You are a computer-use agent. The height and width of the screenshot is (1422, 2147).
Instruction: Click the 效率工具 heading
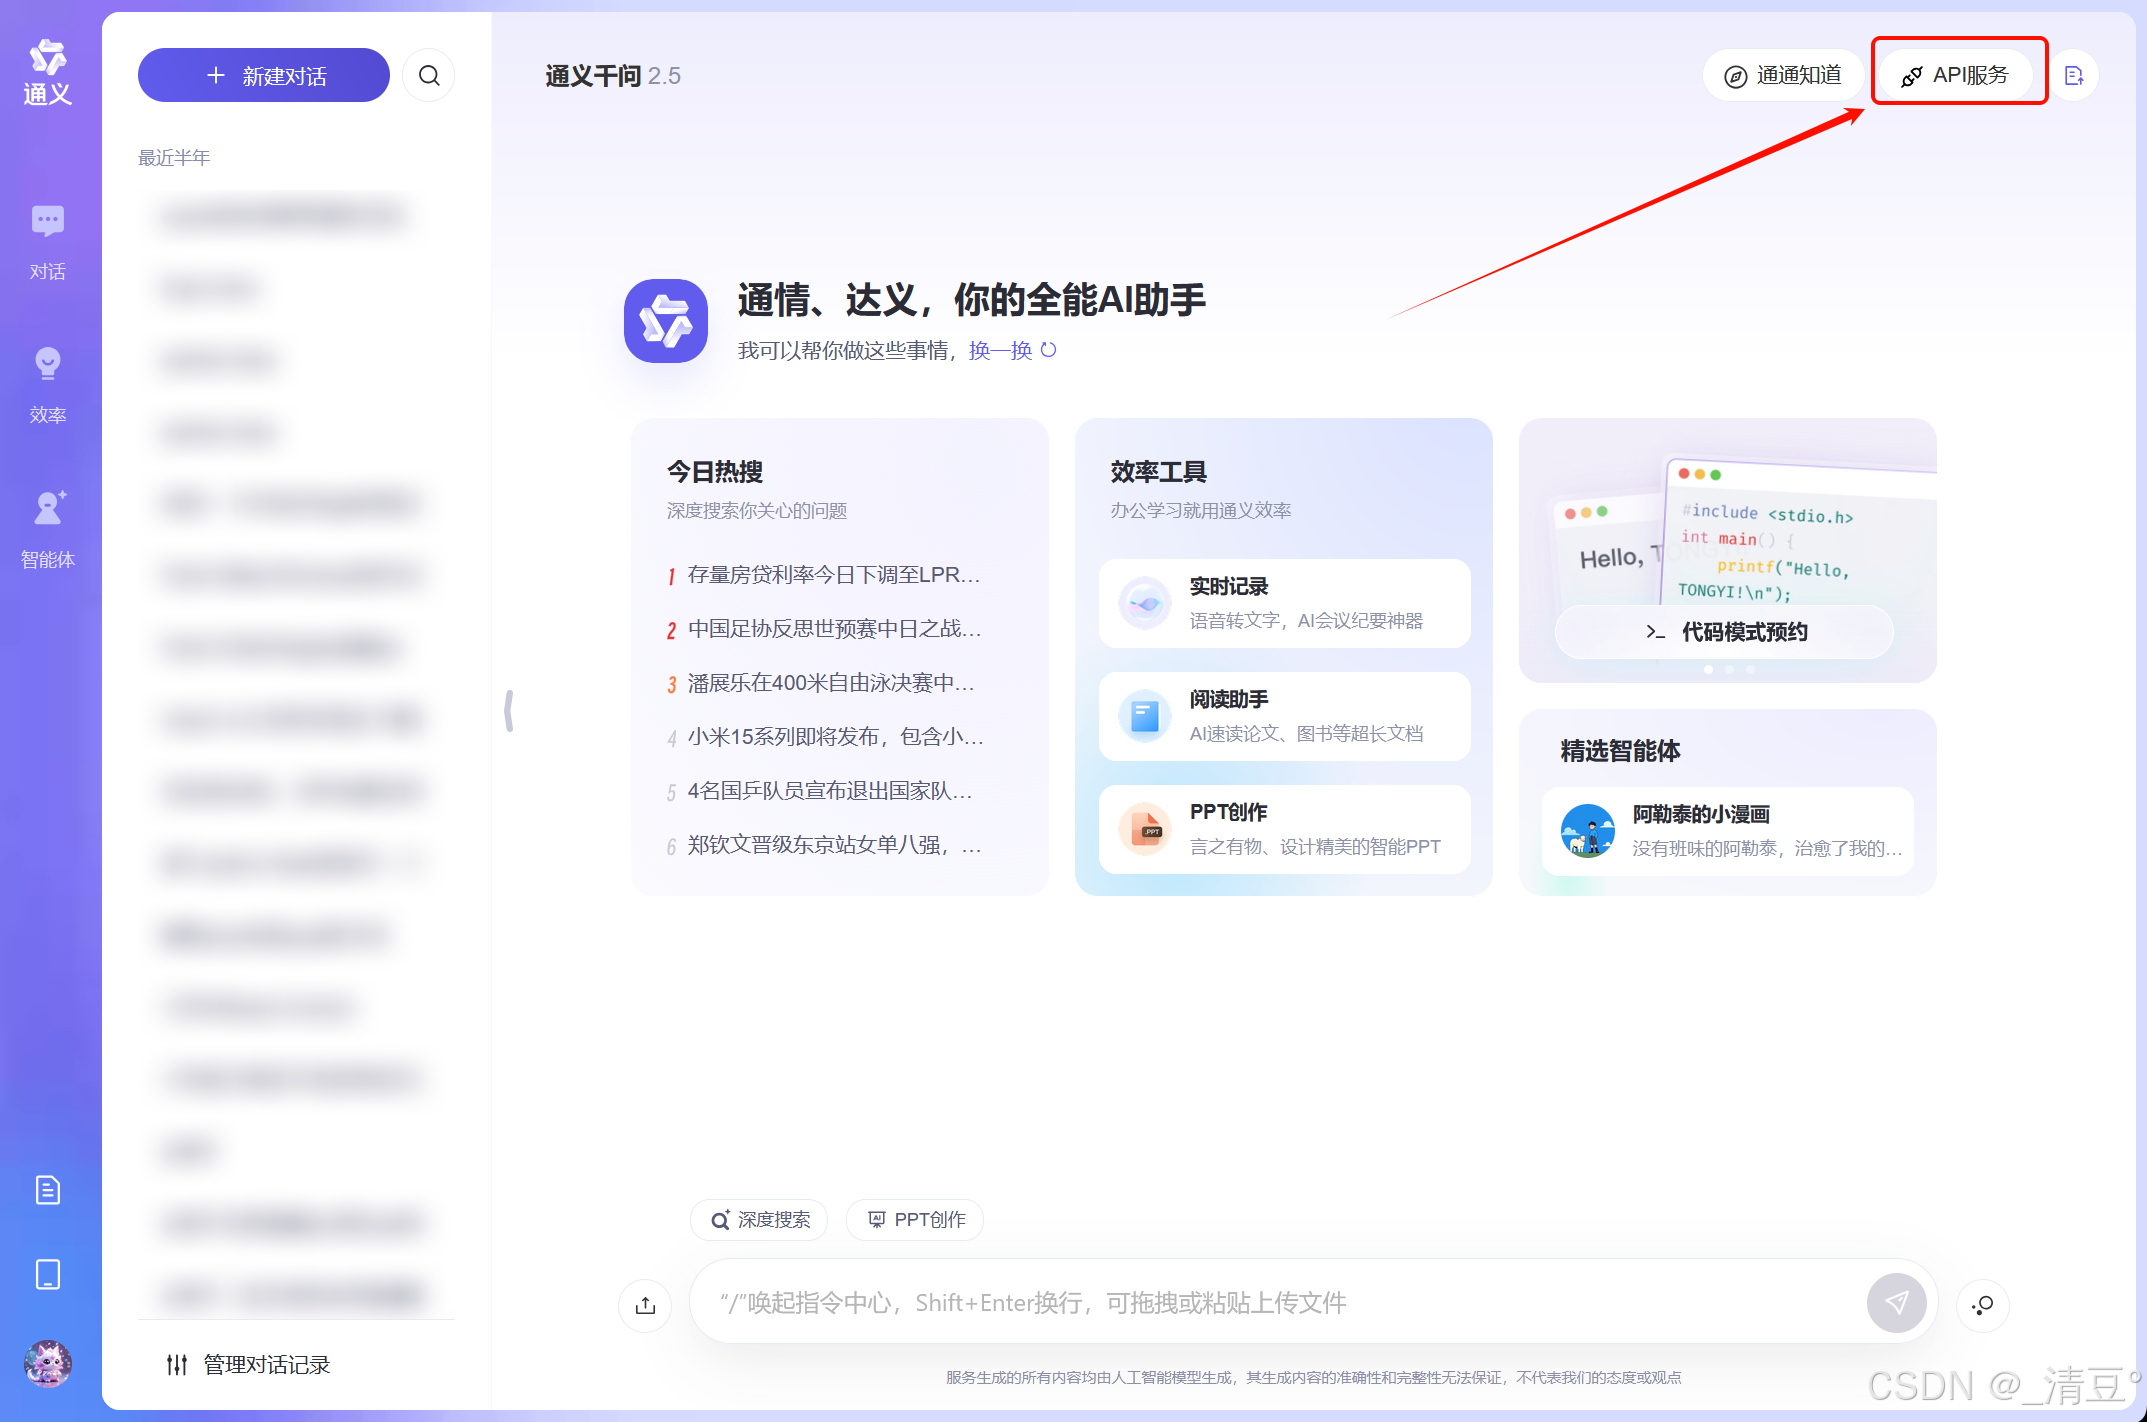click(x=1158, y=471)
